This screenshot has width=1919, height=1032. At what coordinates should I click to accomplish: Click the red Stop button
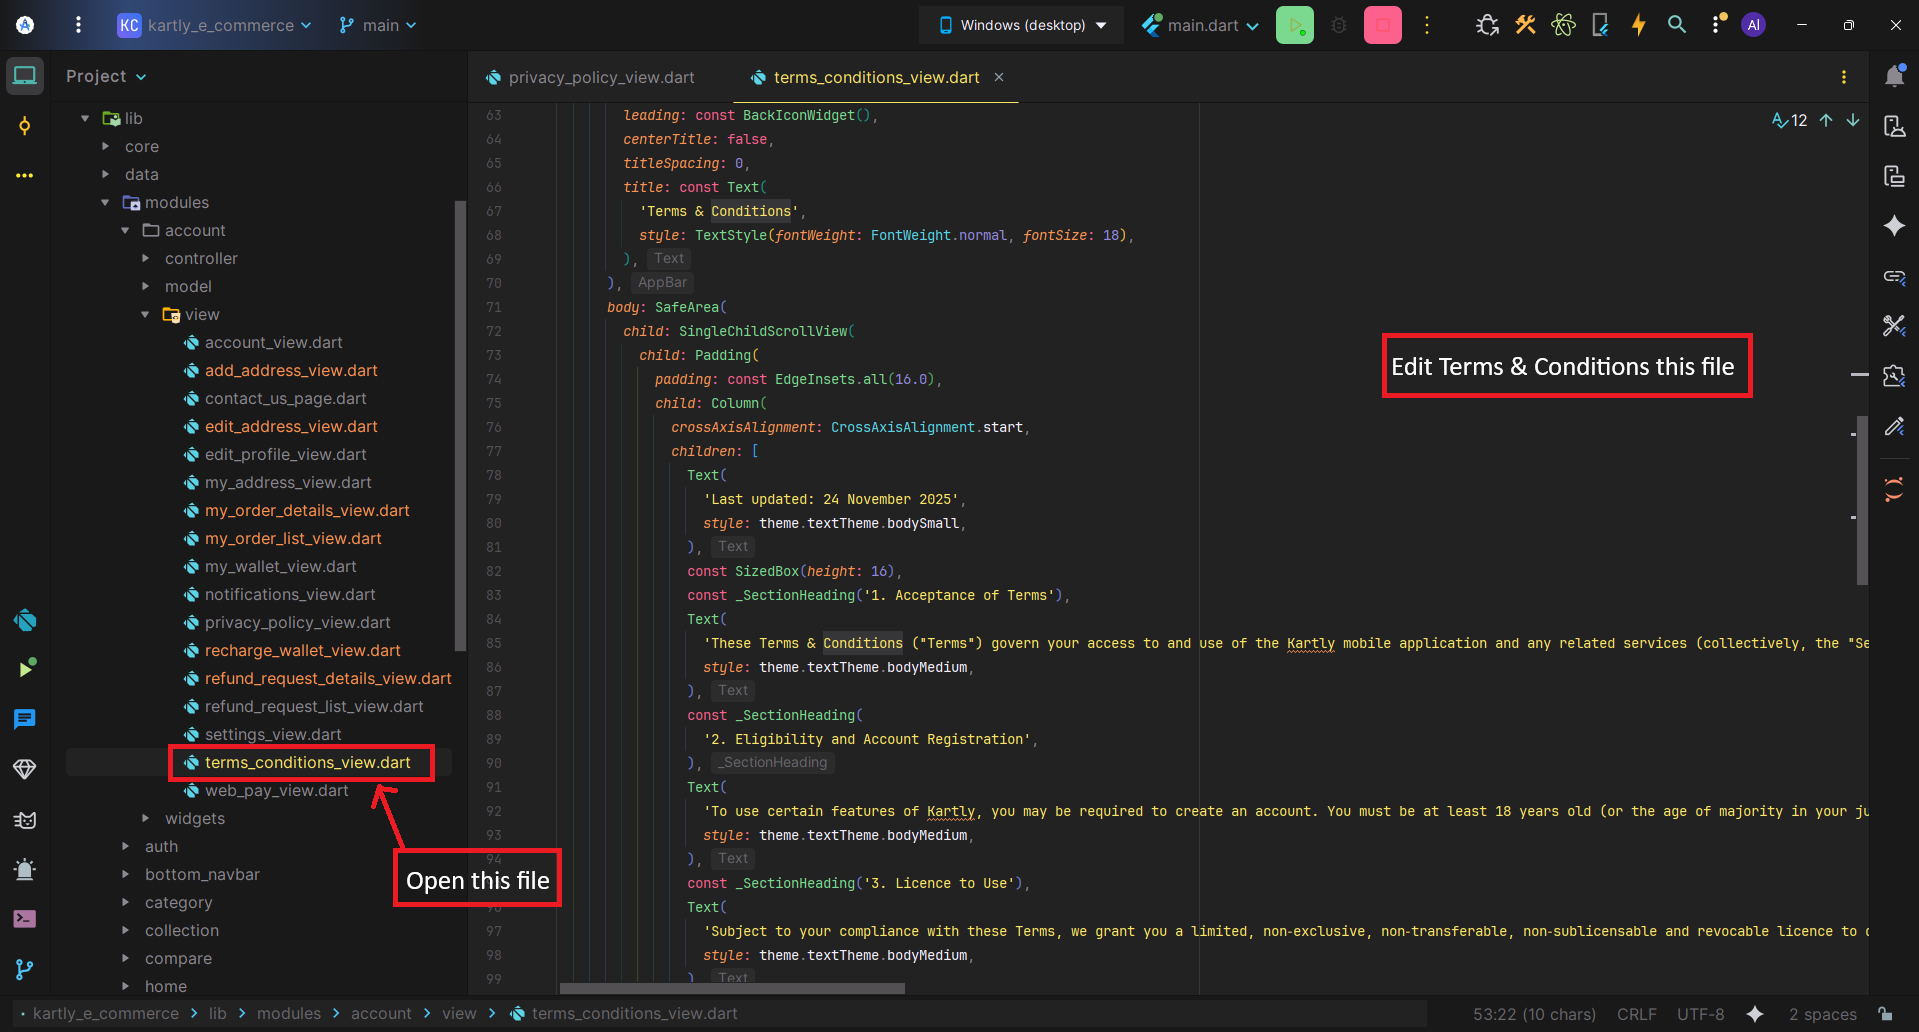(1382, 26)
